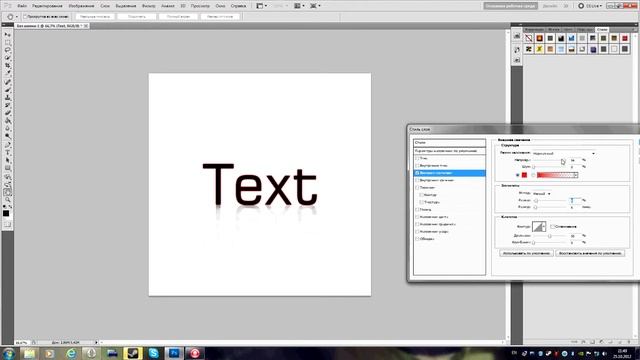Open the gradient picker arrow for glow
This screenshot has width=640, height=360.
coord(576,175)
